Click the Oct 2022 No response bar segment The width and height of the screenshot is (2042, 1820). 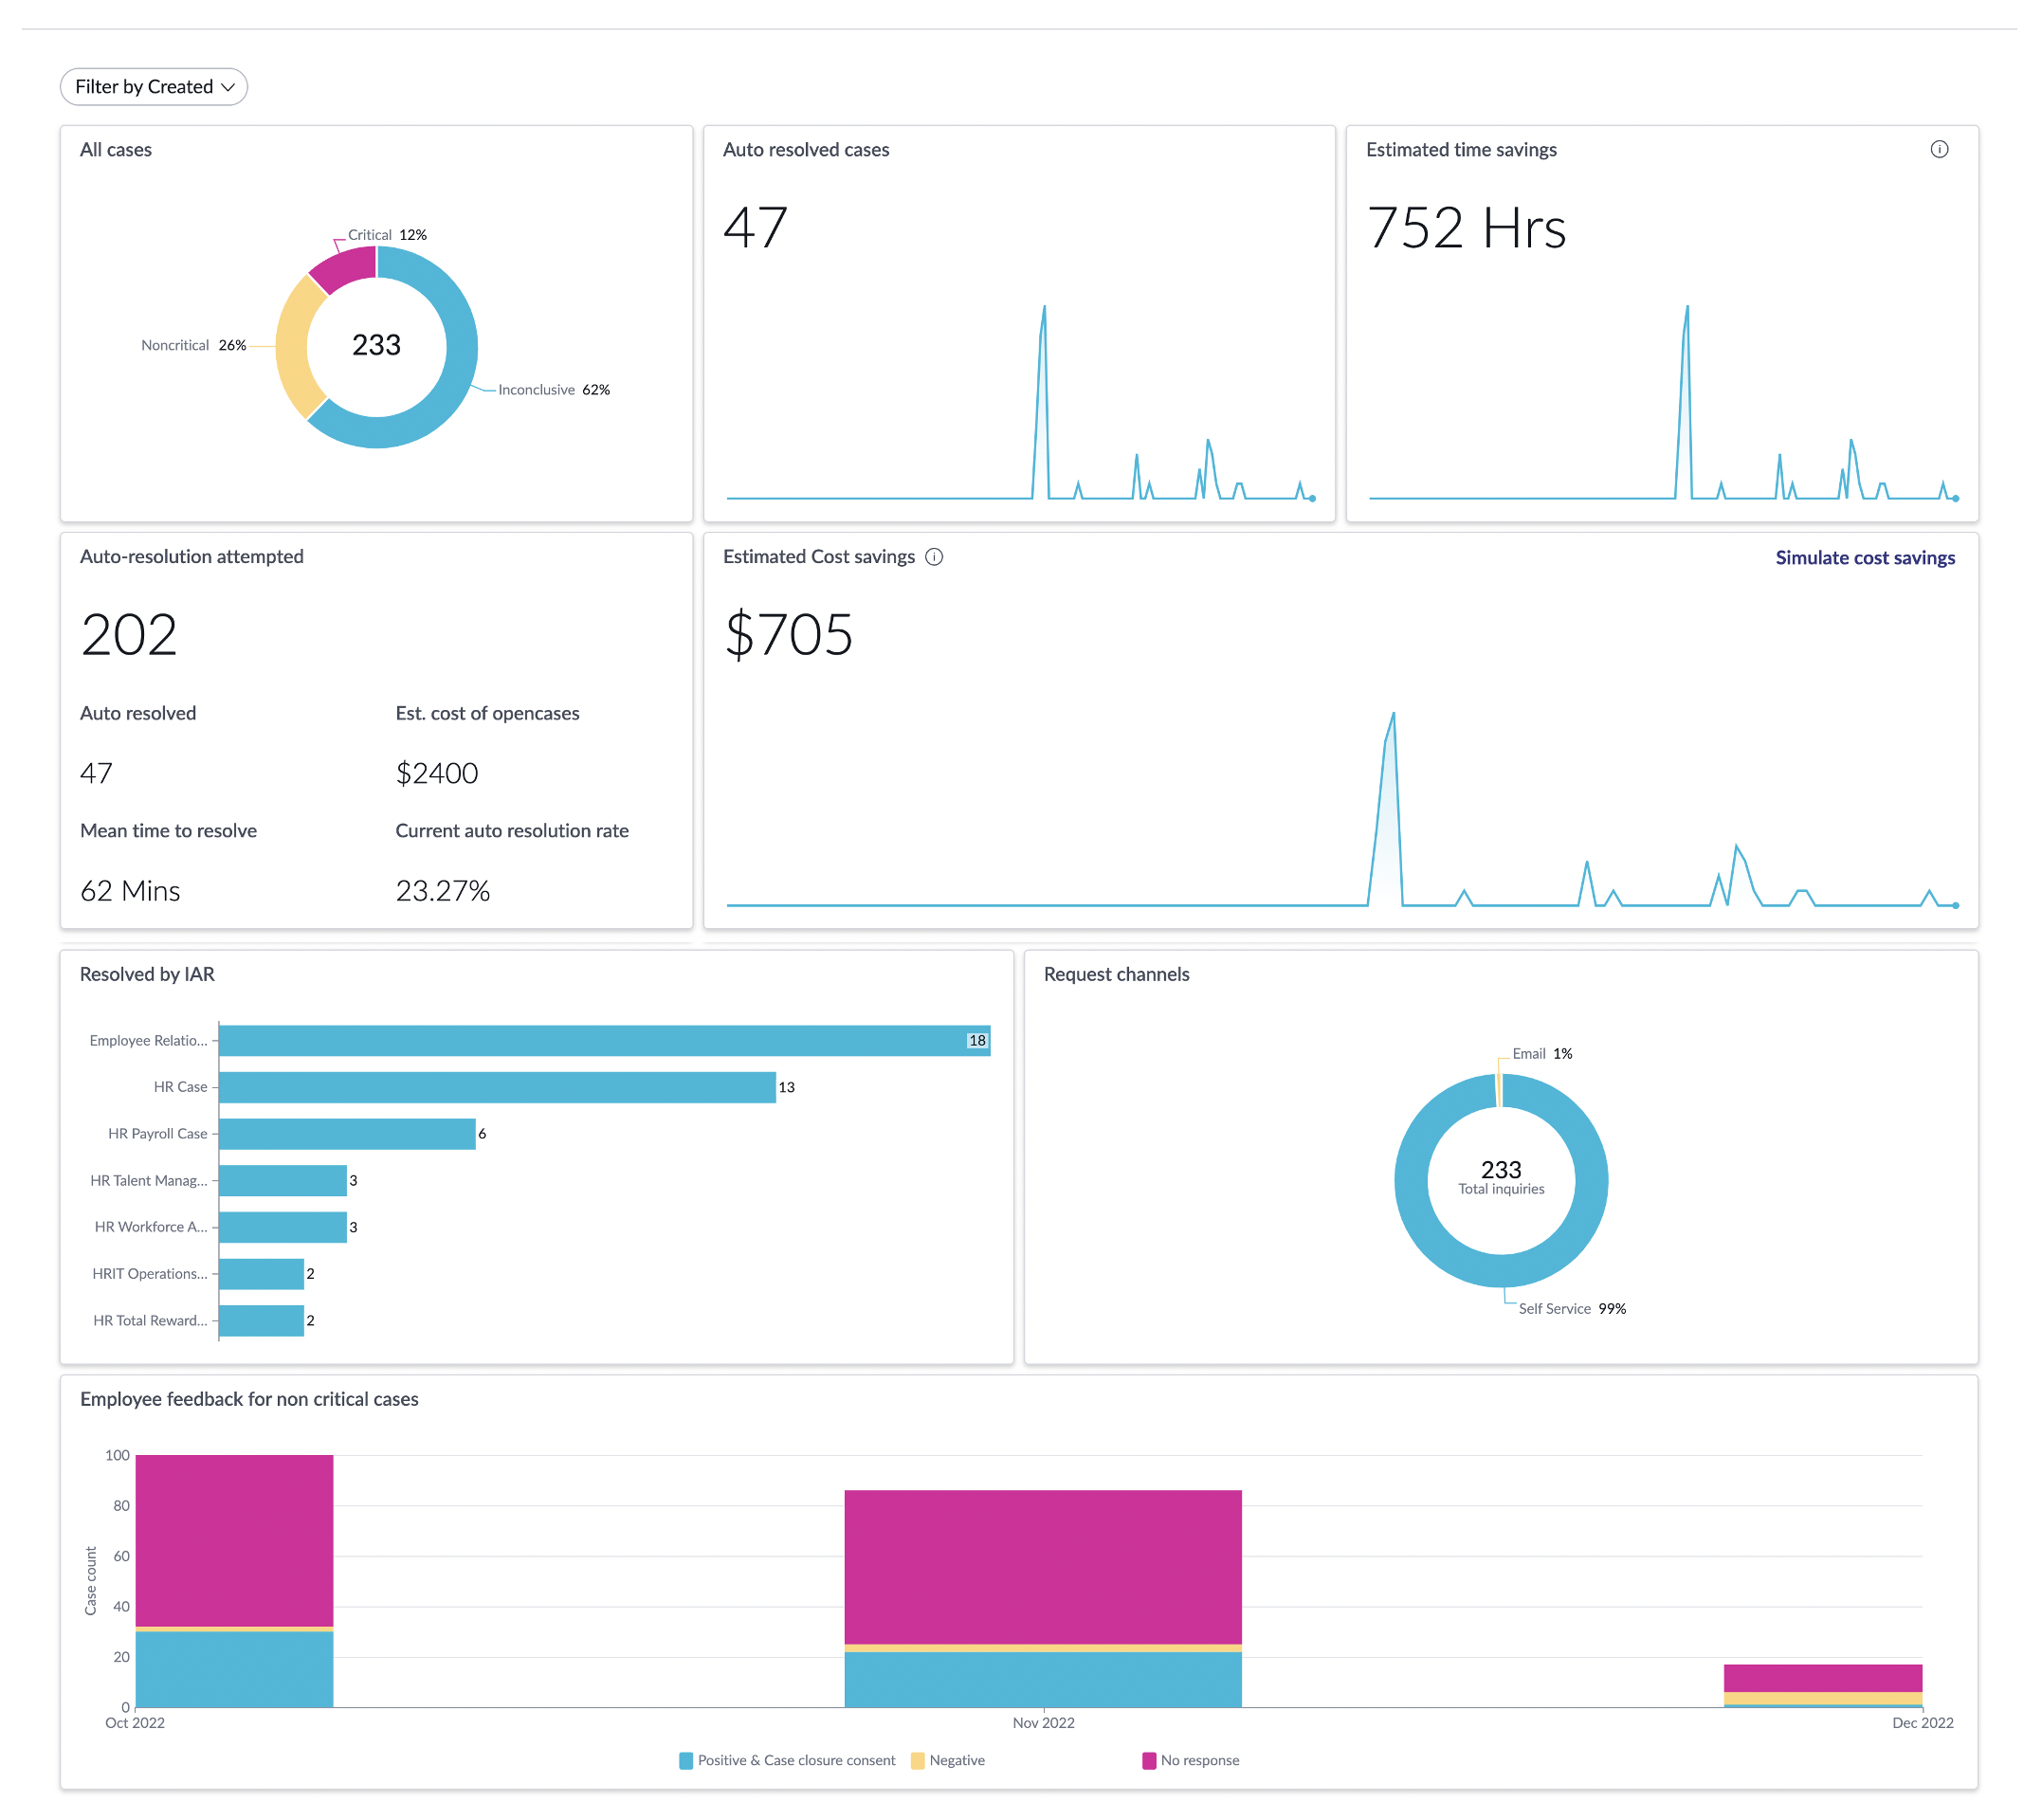pos(234,1541)
